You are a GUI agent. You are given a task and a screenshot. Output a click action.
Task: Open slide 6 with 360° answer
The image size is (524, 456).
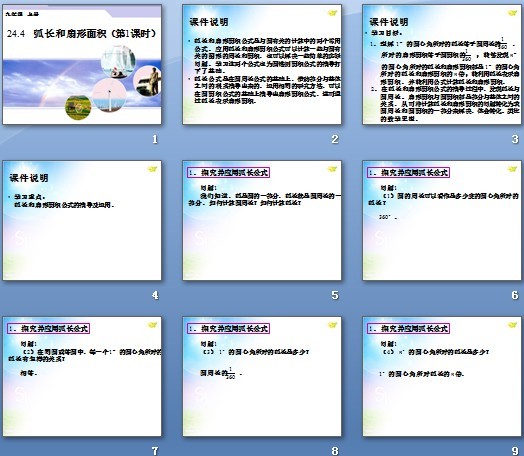click(x=442, y=220)
